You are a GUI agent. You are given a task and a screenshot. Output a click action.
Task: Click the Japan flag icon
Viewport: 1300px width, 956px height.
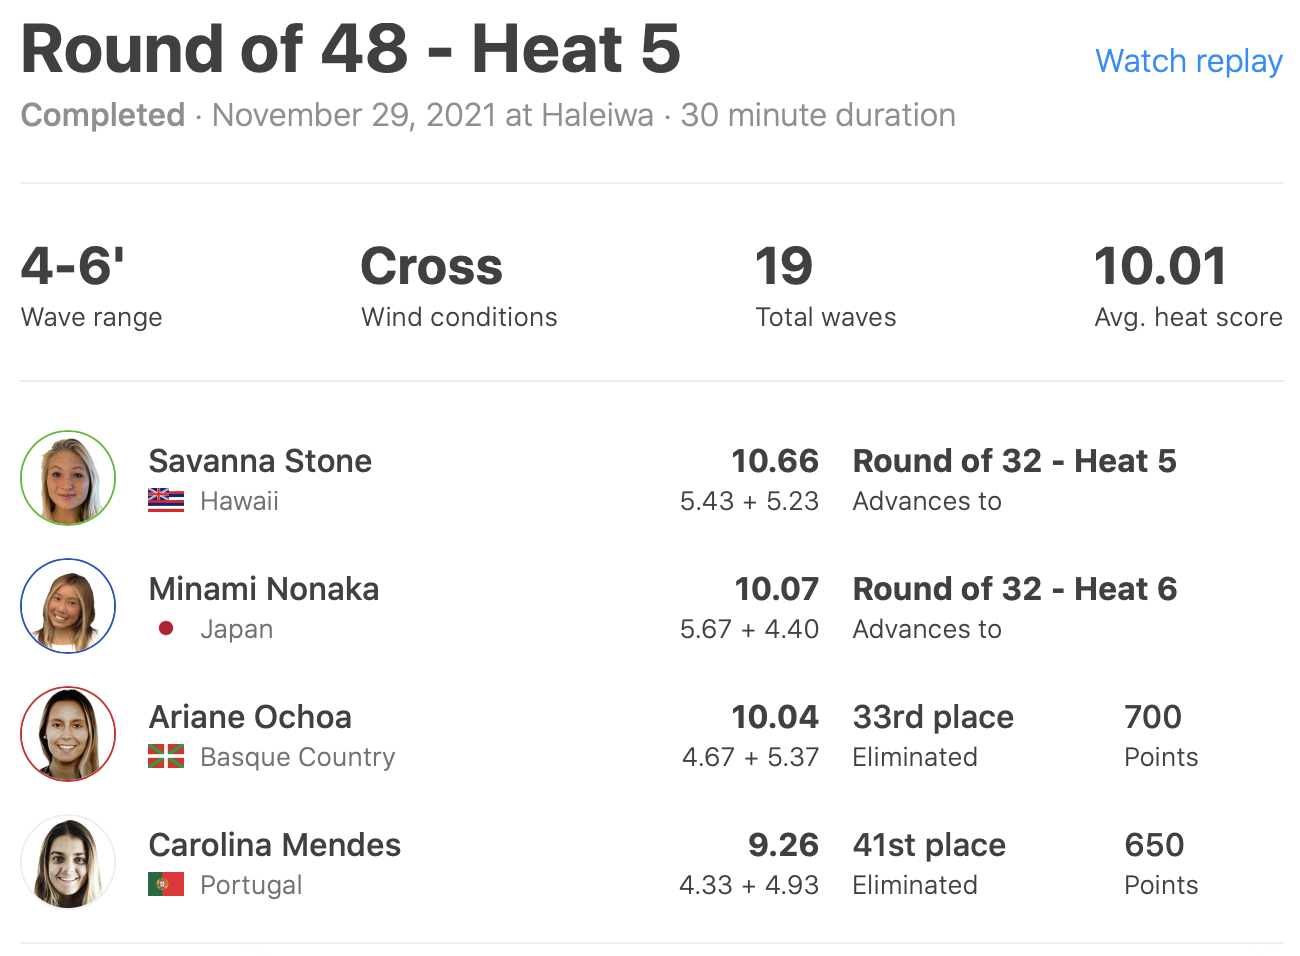click(166, 629)
